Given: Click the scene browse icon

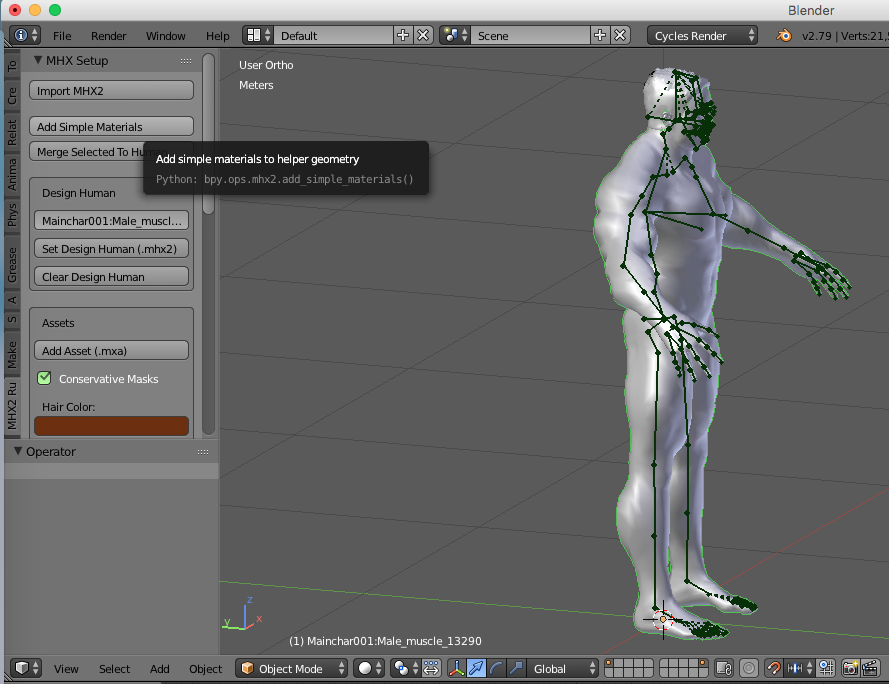Looking at the screenshot, I should pos(455,36).
